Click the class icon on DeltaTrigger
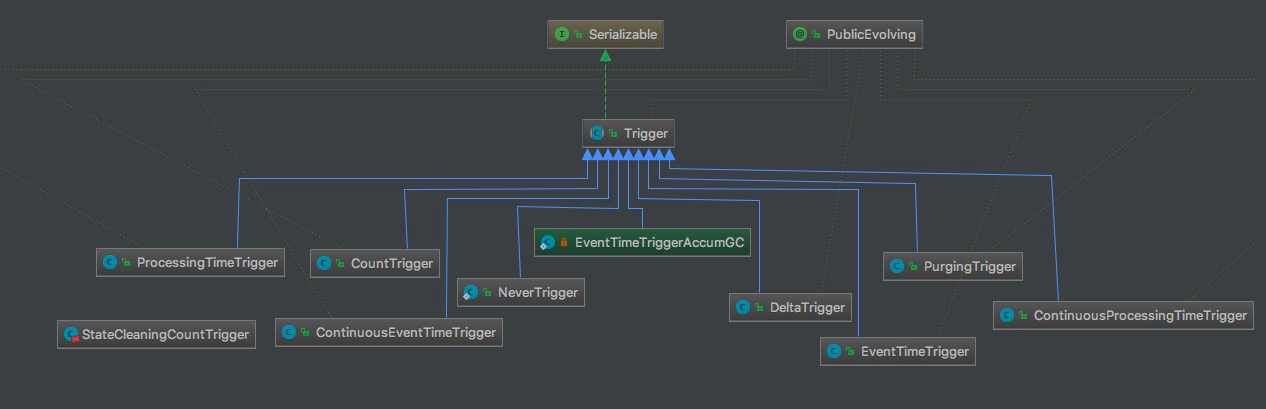1266x409 pixels. click(x=743, y=307)
